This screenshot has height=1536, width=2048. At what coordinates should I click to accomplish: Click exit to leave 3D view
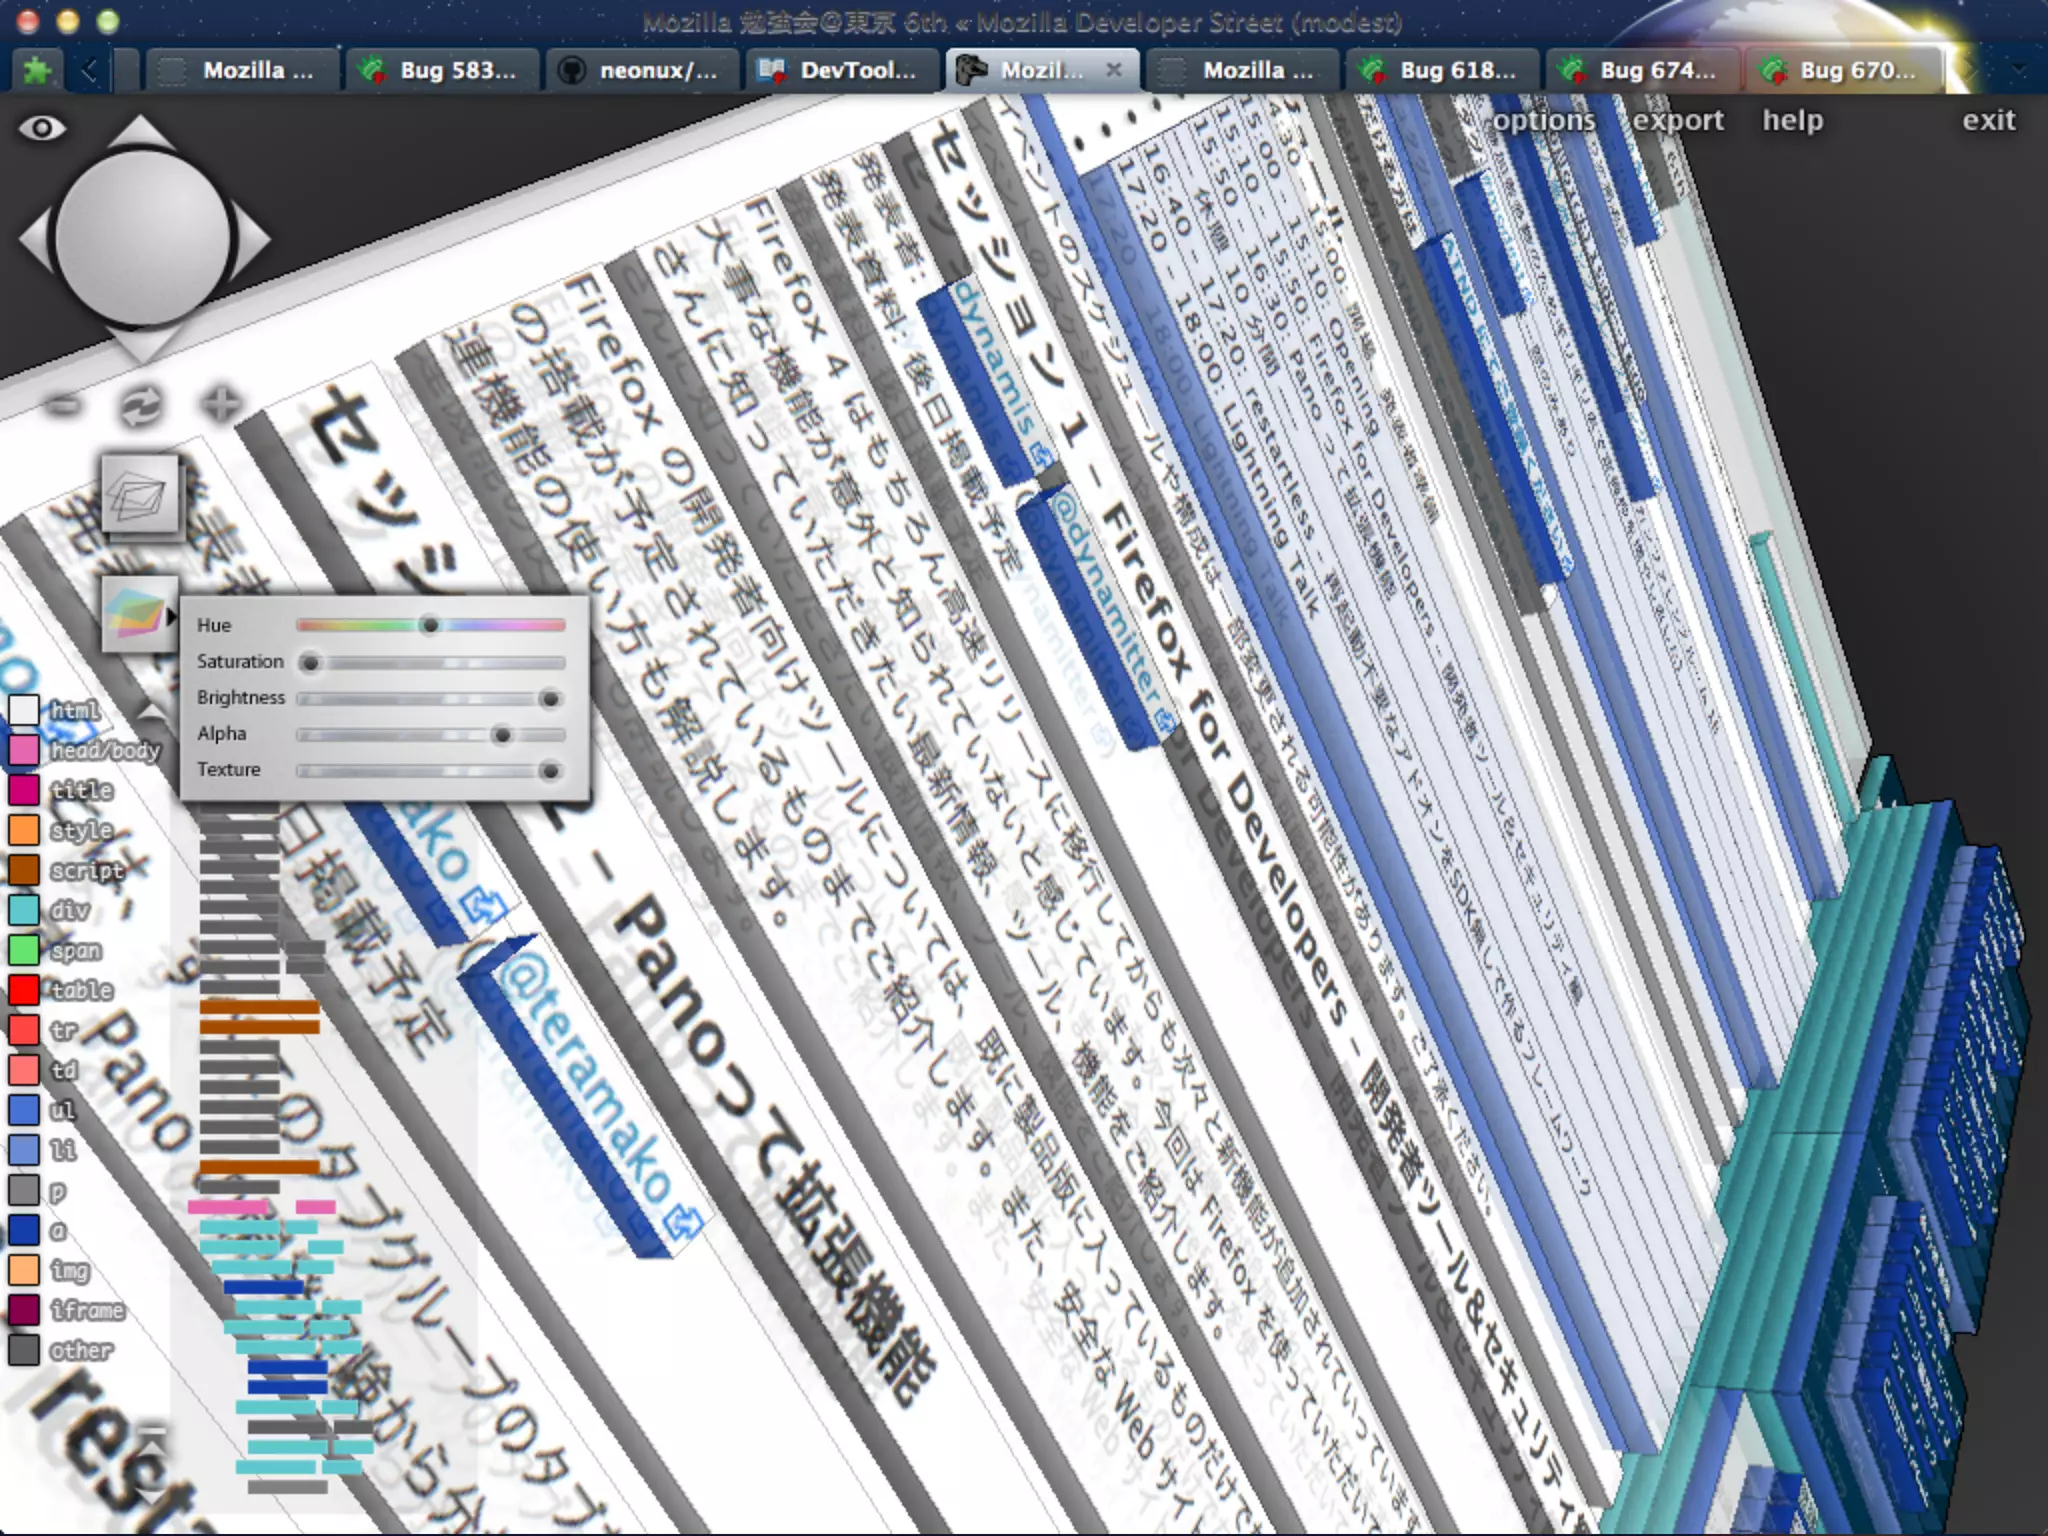click(1988, 121)
